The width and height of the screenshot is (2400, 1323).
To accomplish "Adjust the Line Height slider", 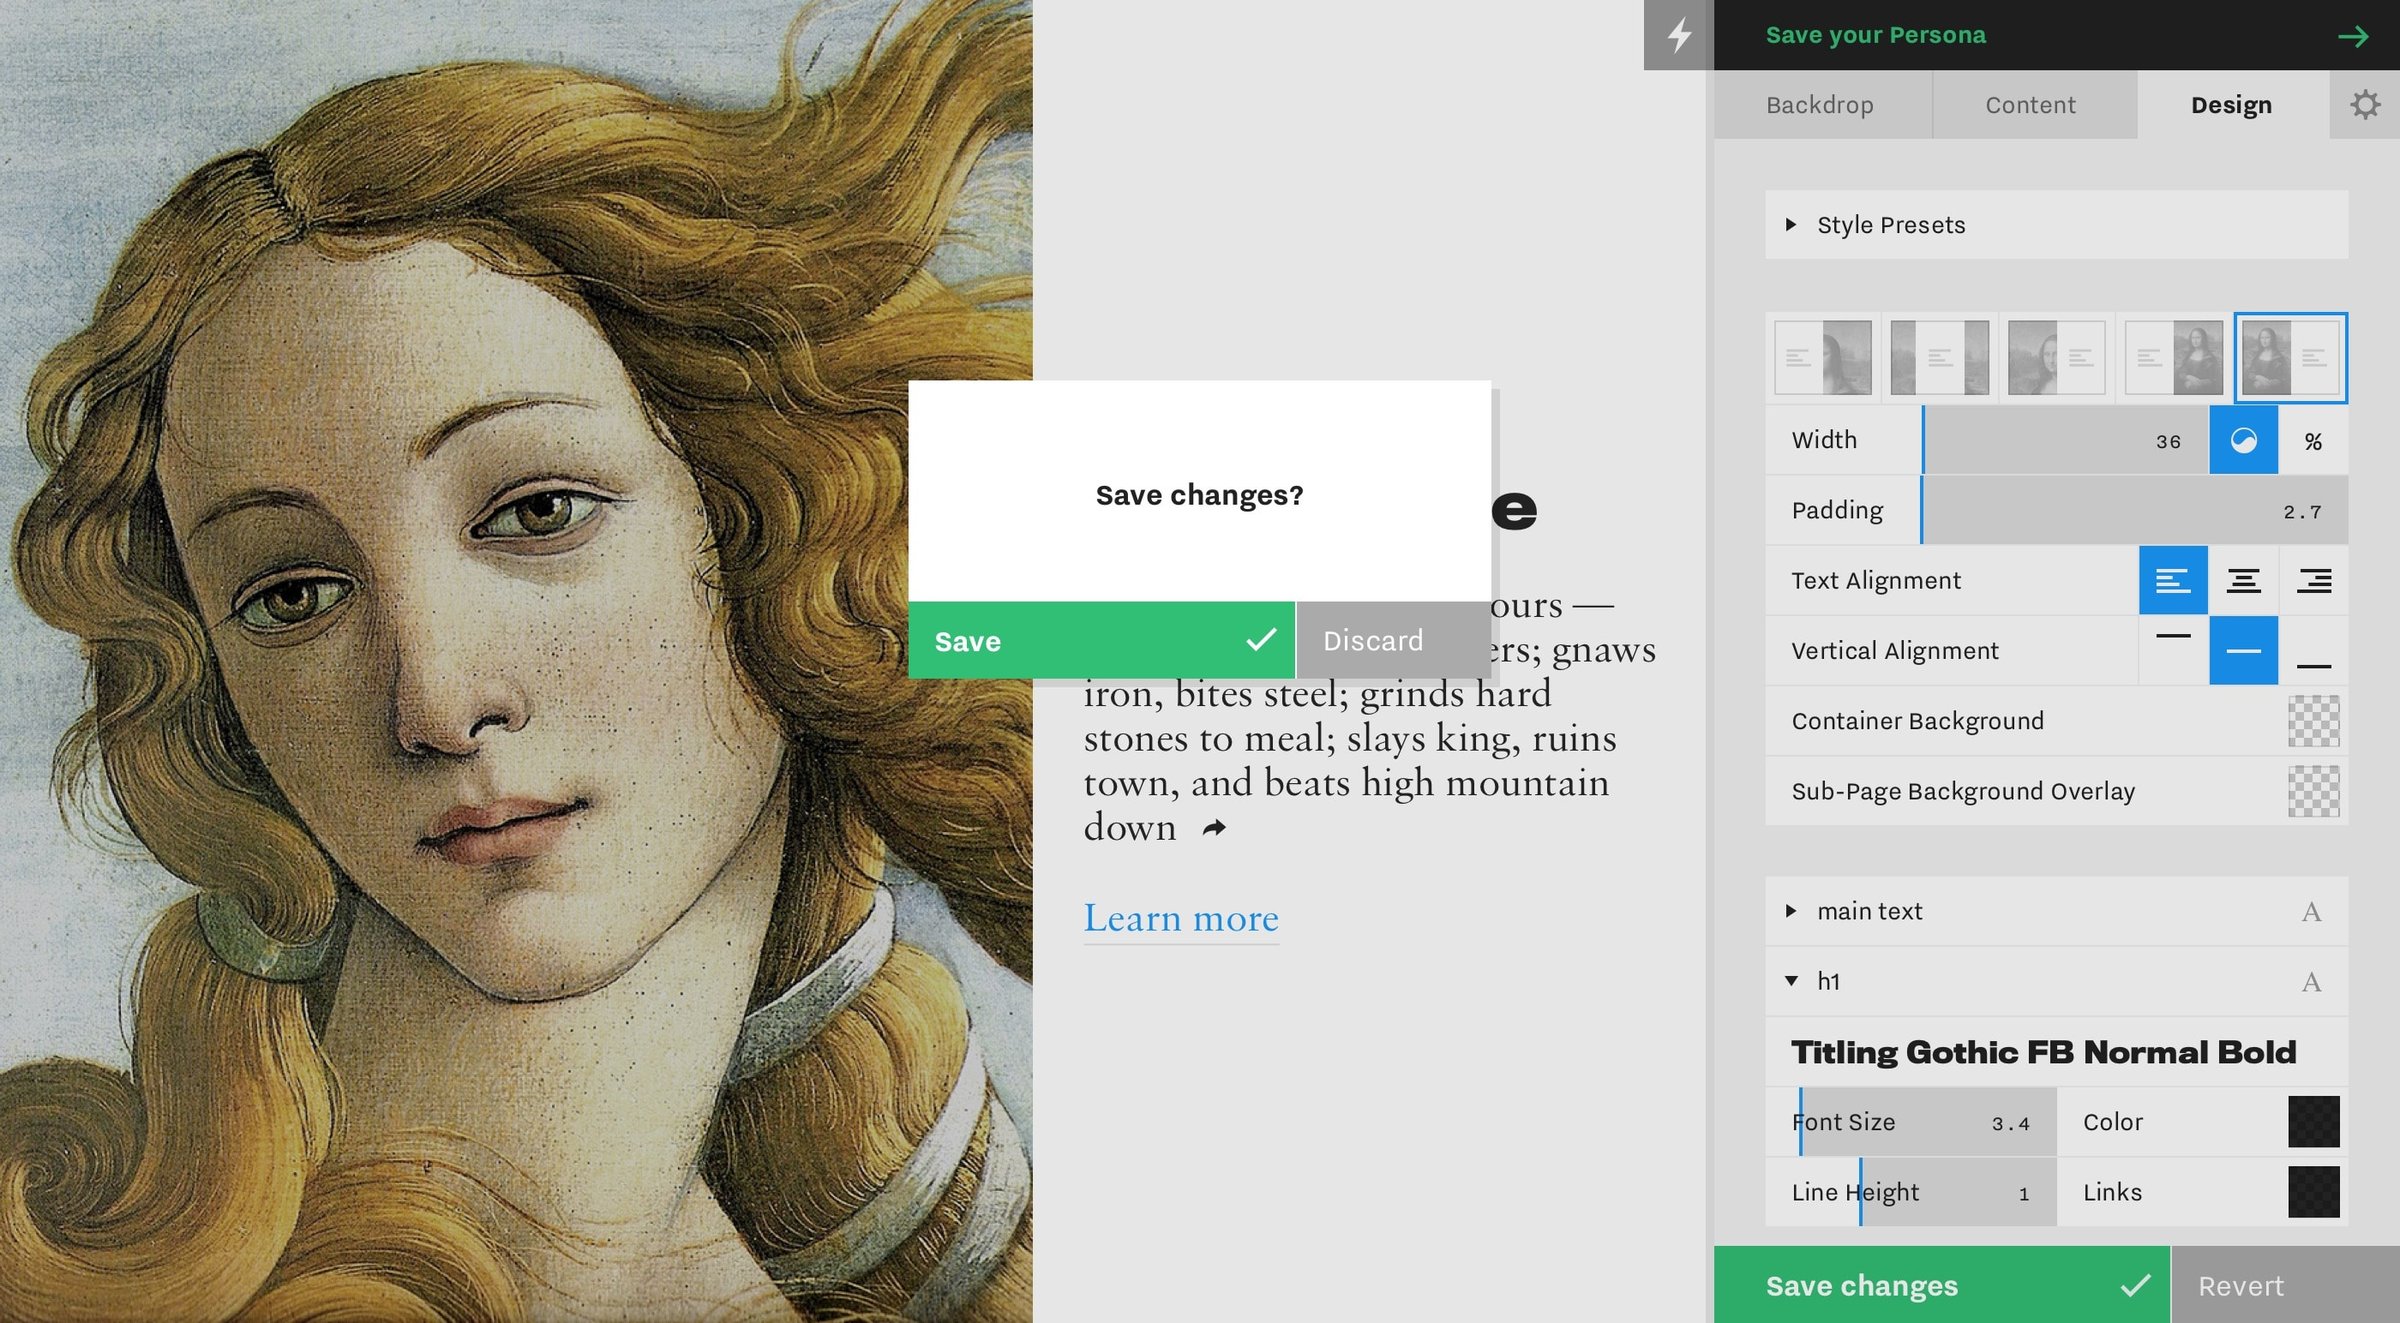I will click(x=1911, y=1191).
